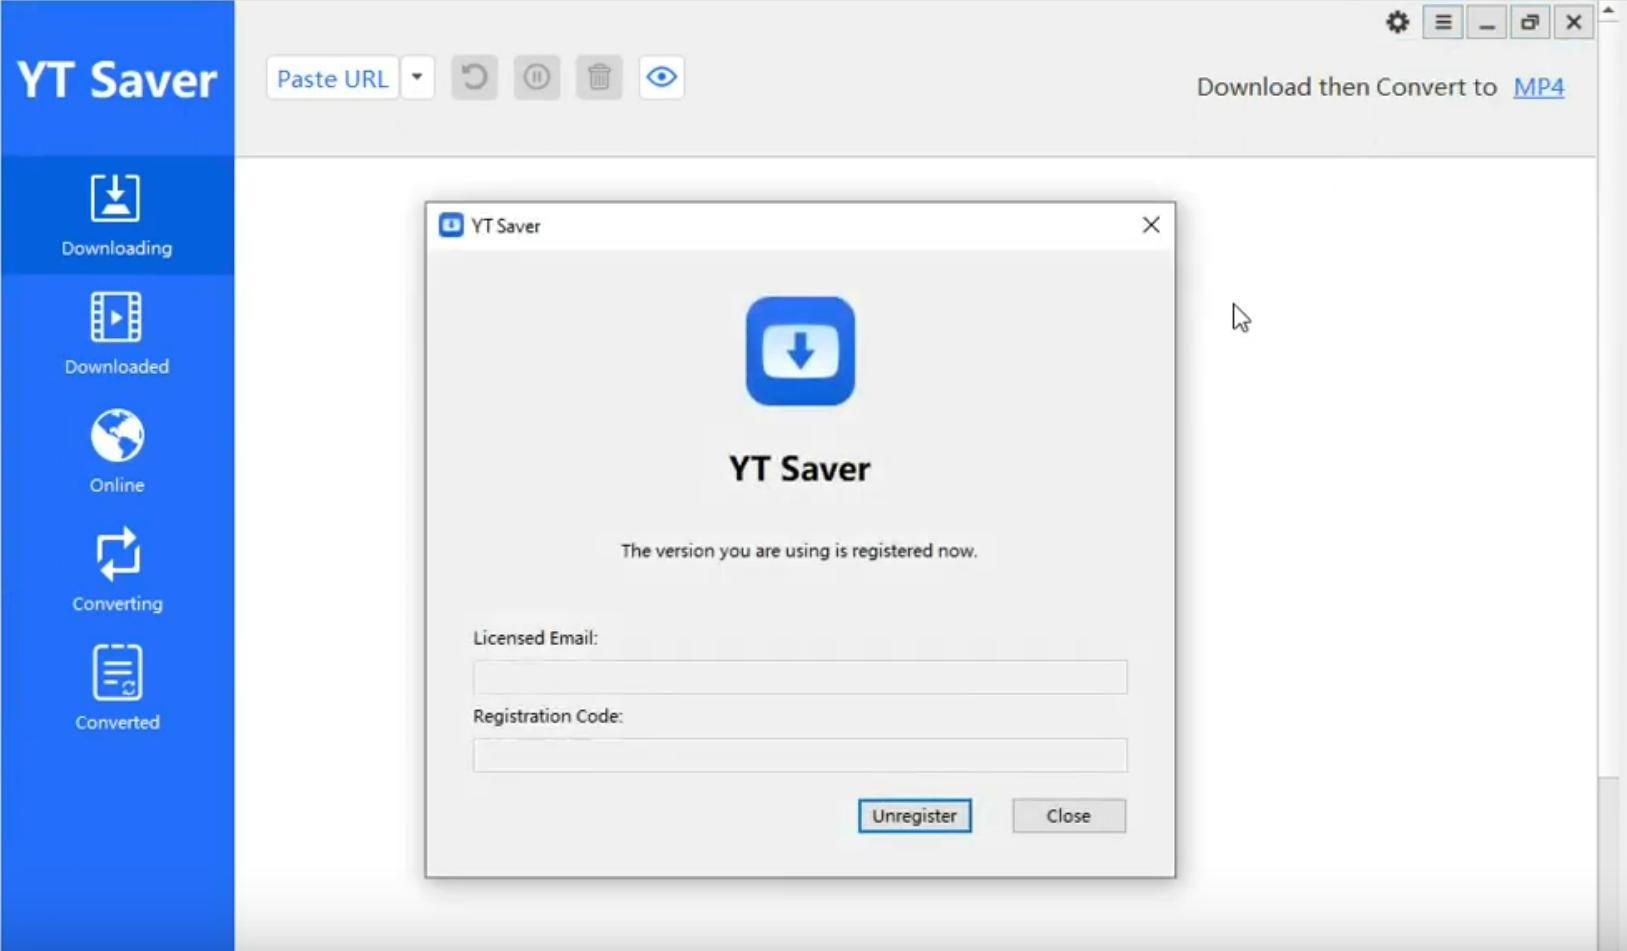Click the Paste URL button
This screenshot has height=951, width=1627.
coord(332,78)
